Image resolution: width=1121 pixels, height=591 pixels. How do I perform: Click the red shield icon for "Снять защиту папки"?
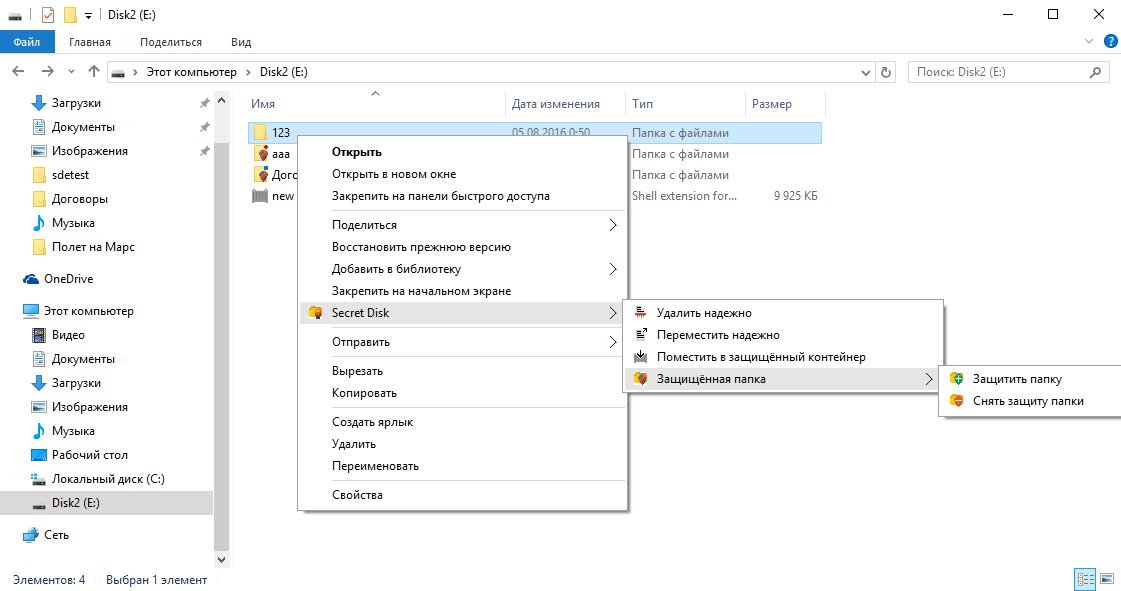point(955,401)
